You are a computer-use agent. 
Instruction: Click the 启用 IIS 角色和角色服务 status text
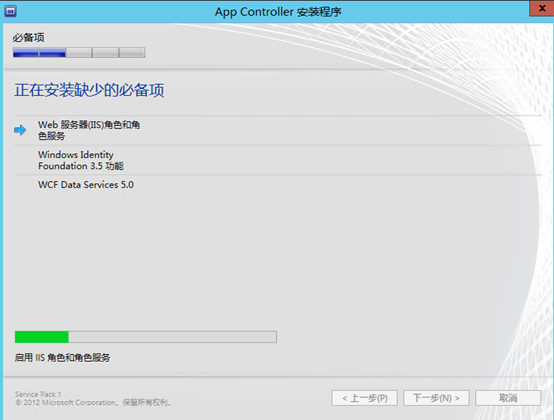pos(62,357)
